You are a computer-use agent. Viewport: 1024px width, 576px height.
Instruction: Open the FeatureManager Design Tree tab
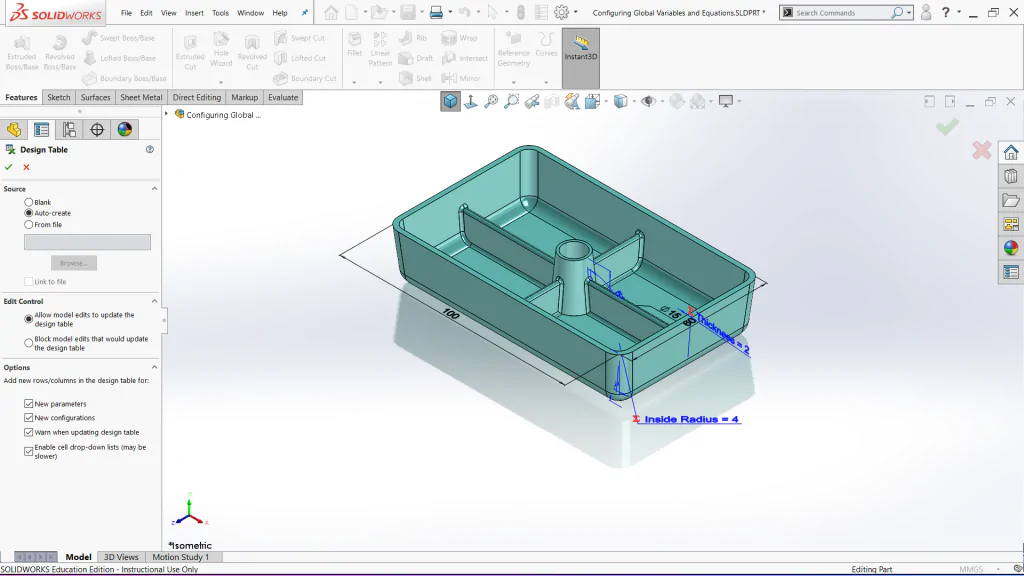(14, 129)
